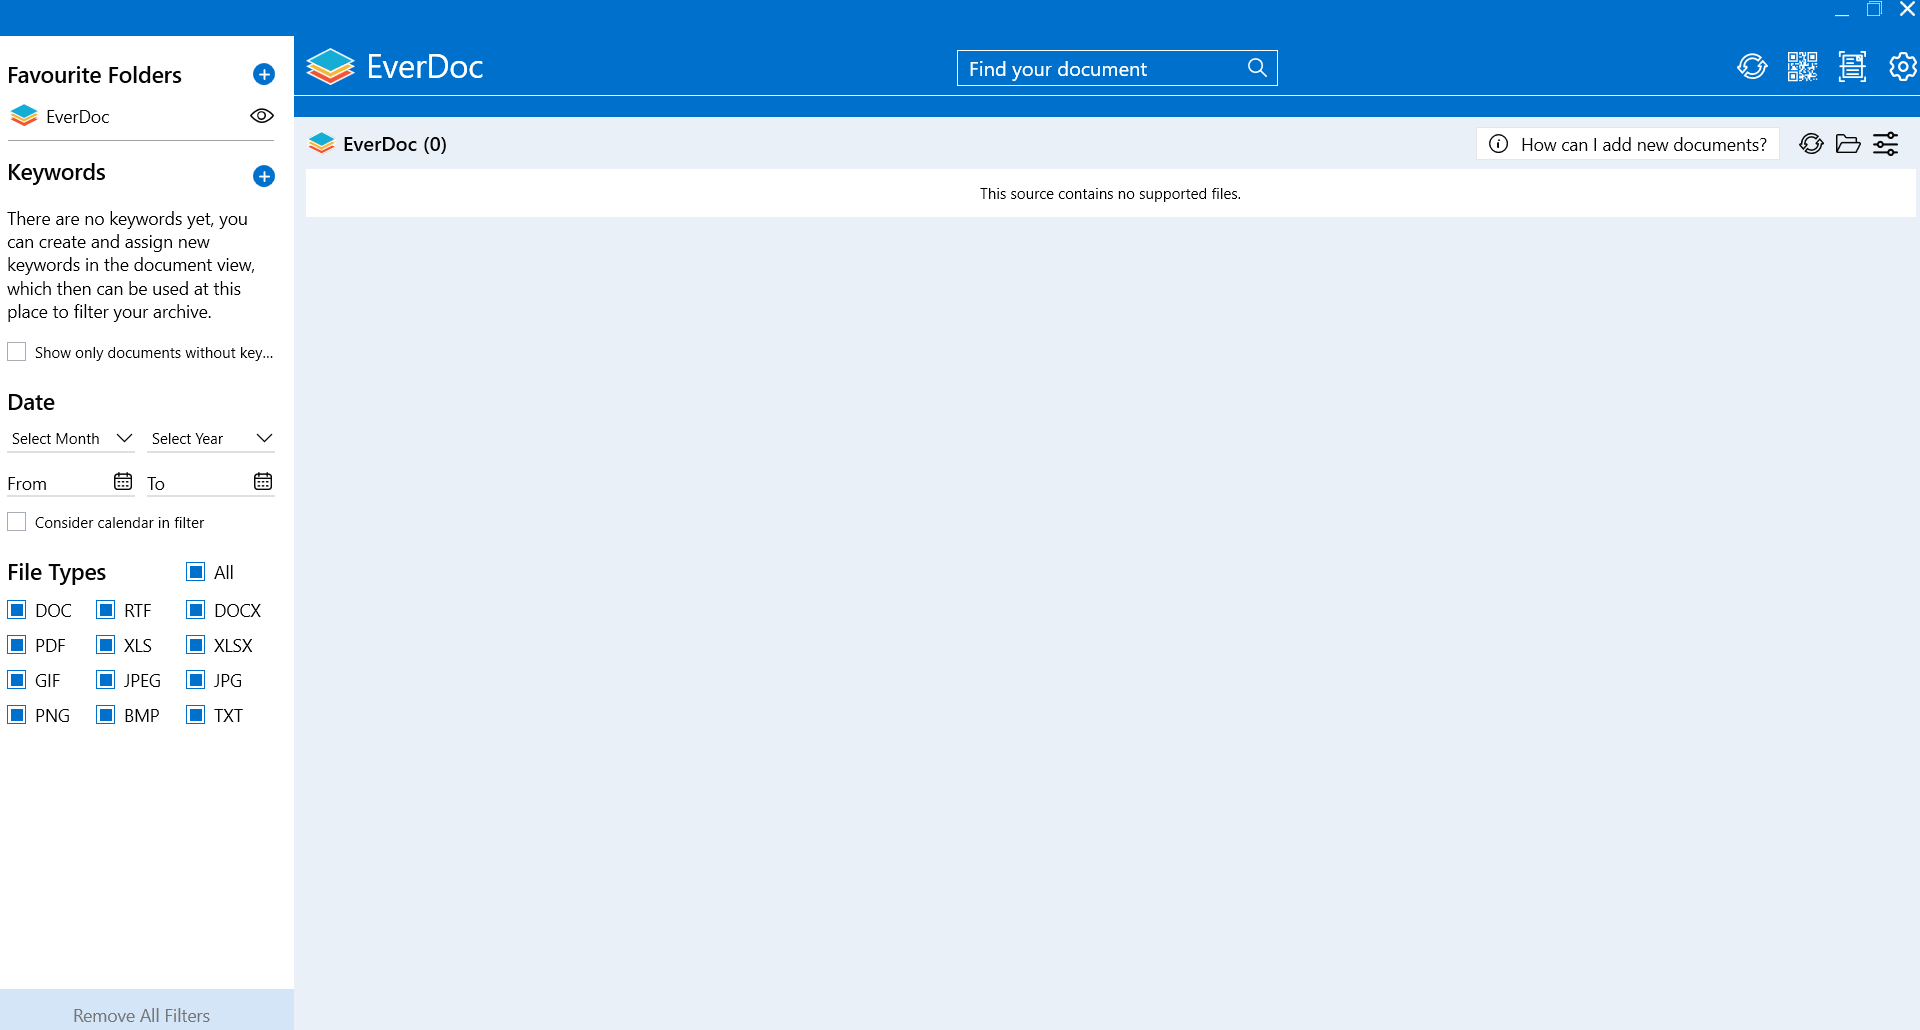Click the search magnifier icon

tap(1257, 68)
